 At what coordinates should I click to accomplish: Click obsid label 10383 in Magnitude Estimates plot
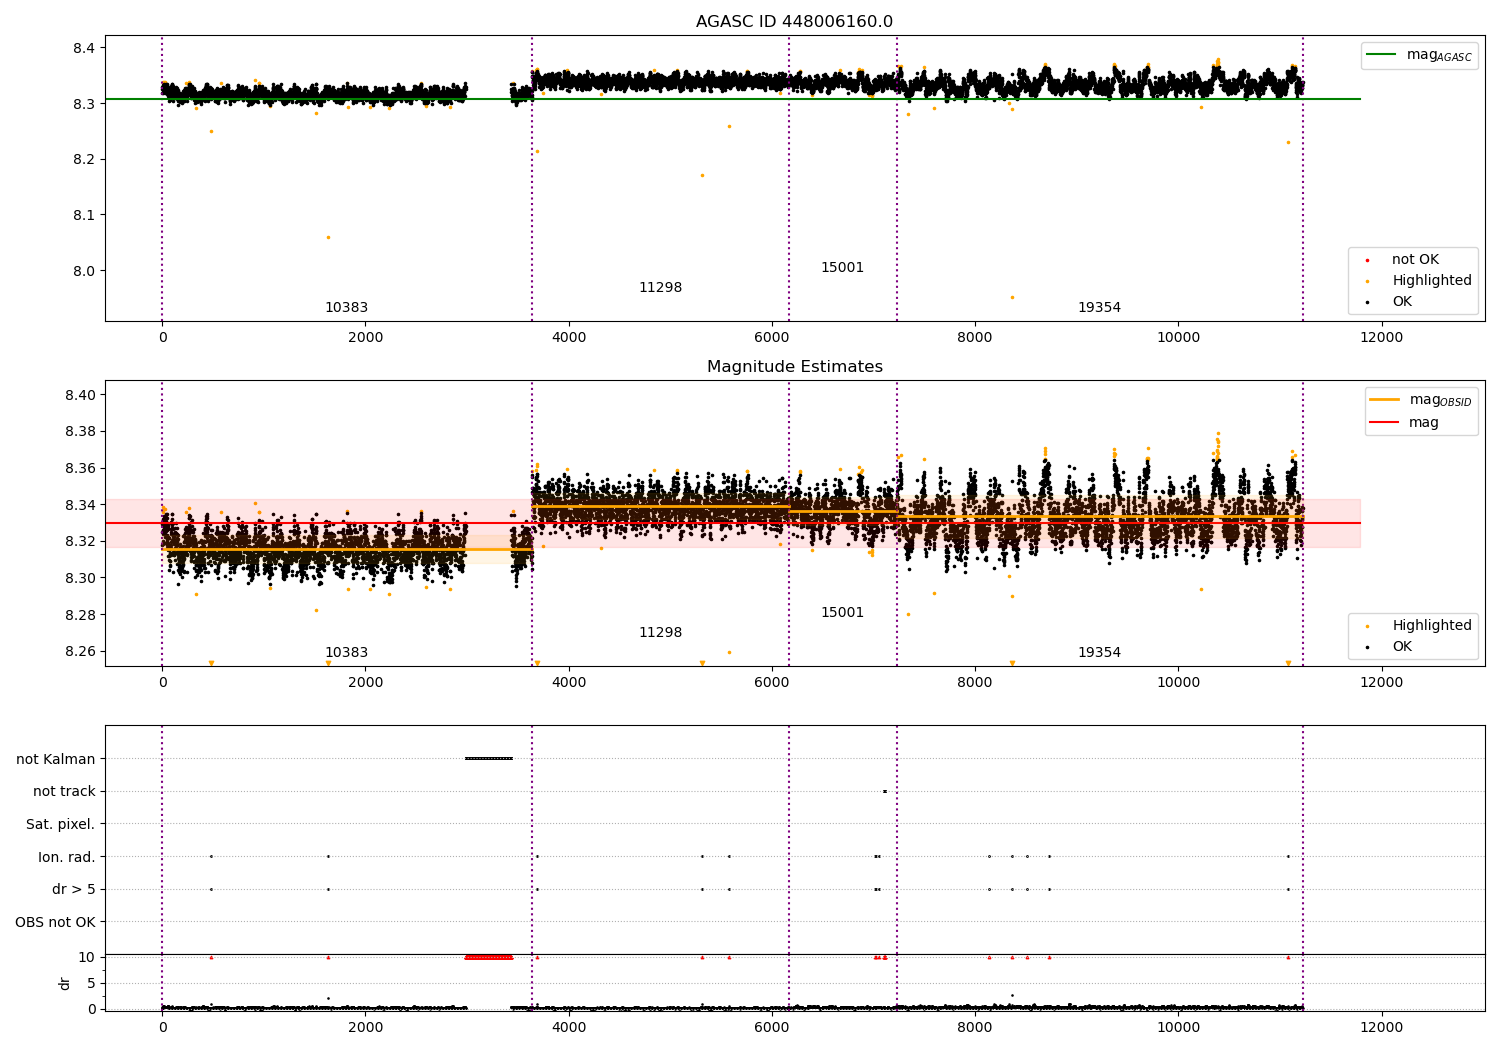pyautogui.click(x=346, y=653)
